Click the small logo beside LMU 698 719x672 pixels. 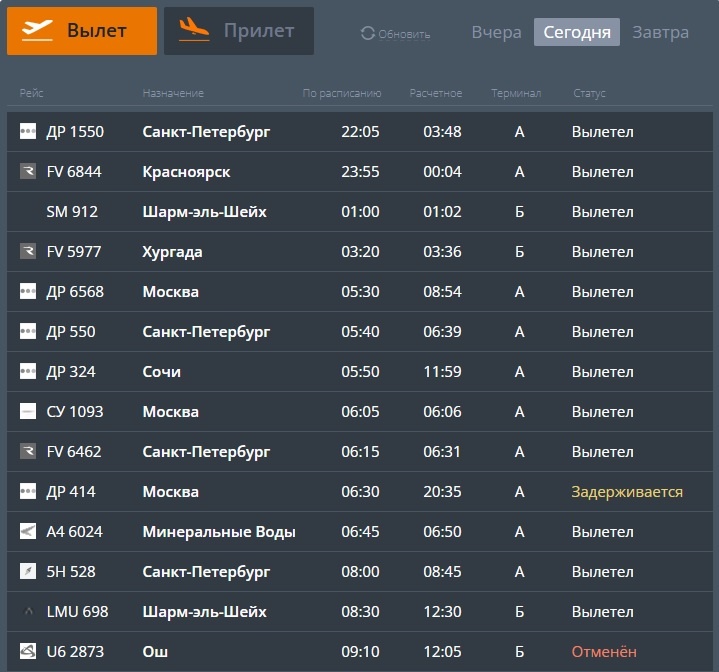28,611
